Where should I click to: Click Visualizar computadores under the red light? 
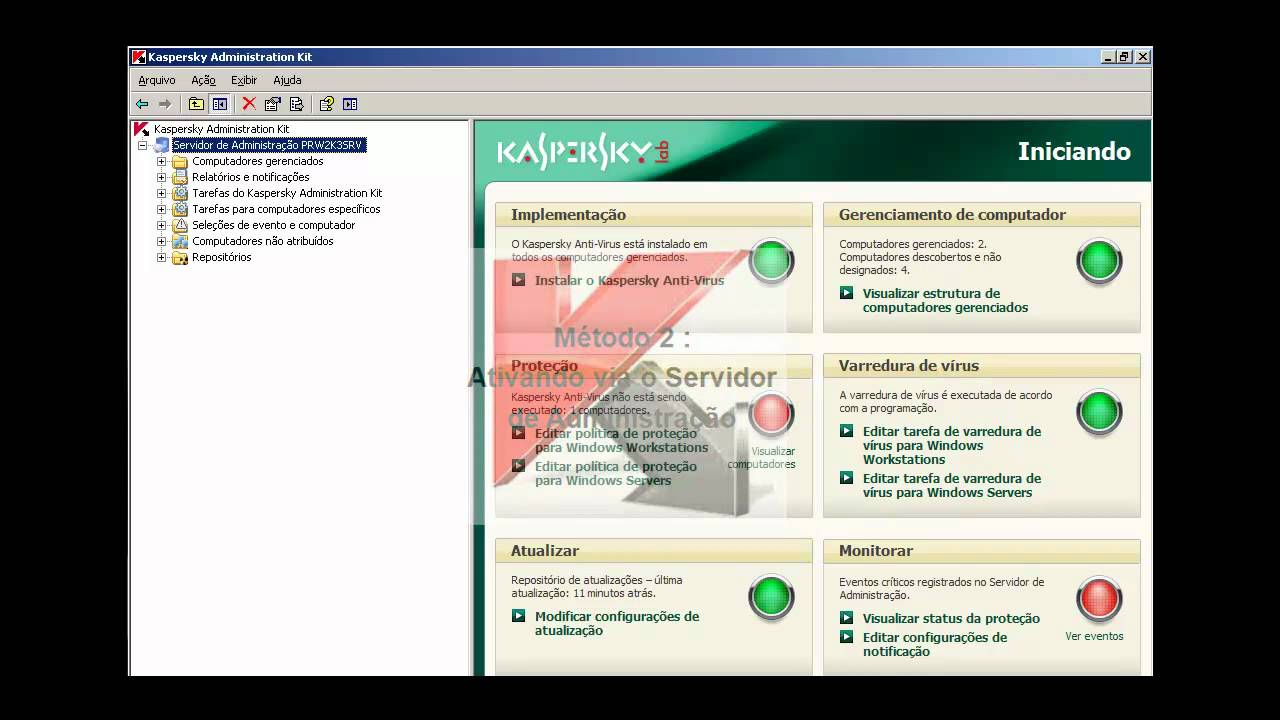[762, 457]
